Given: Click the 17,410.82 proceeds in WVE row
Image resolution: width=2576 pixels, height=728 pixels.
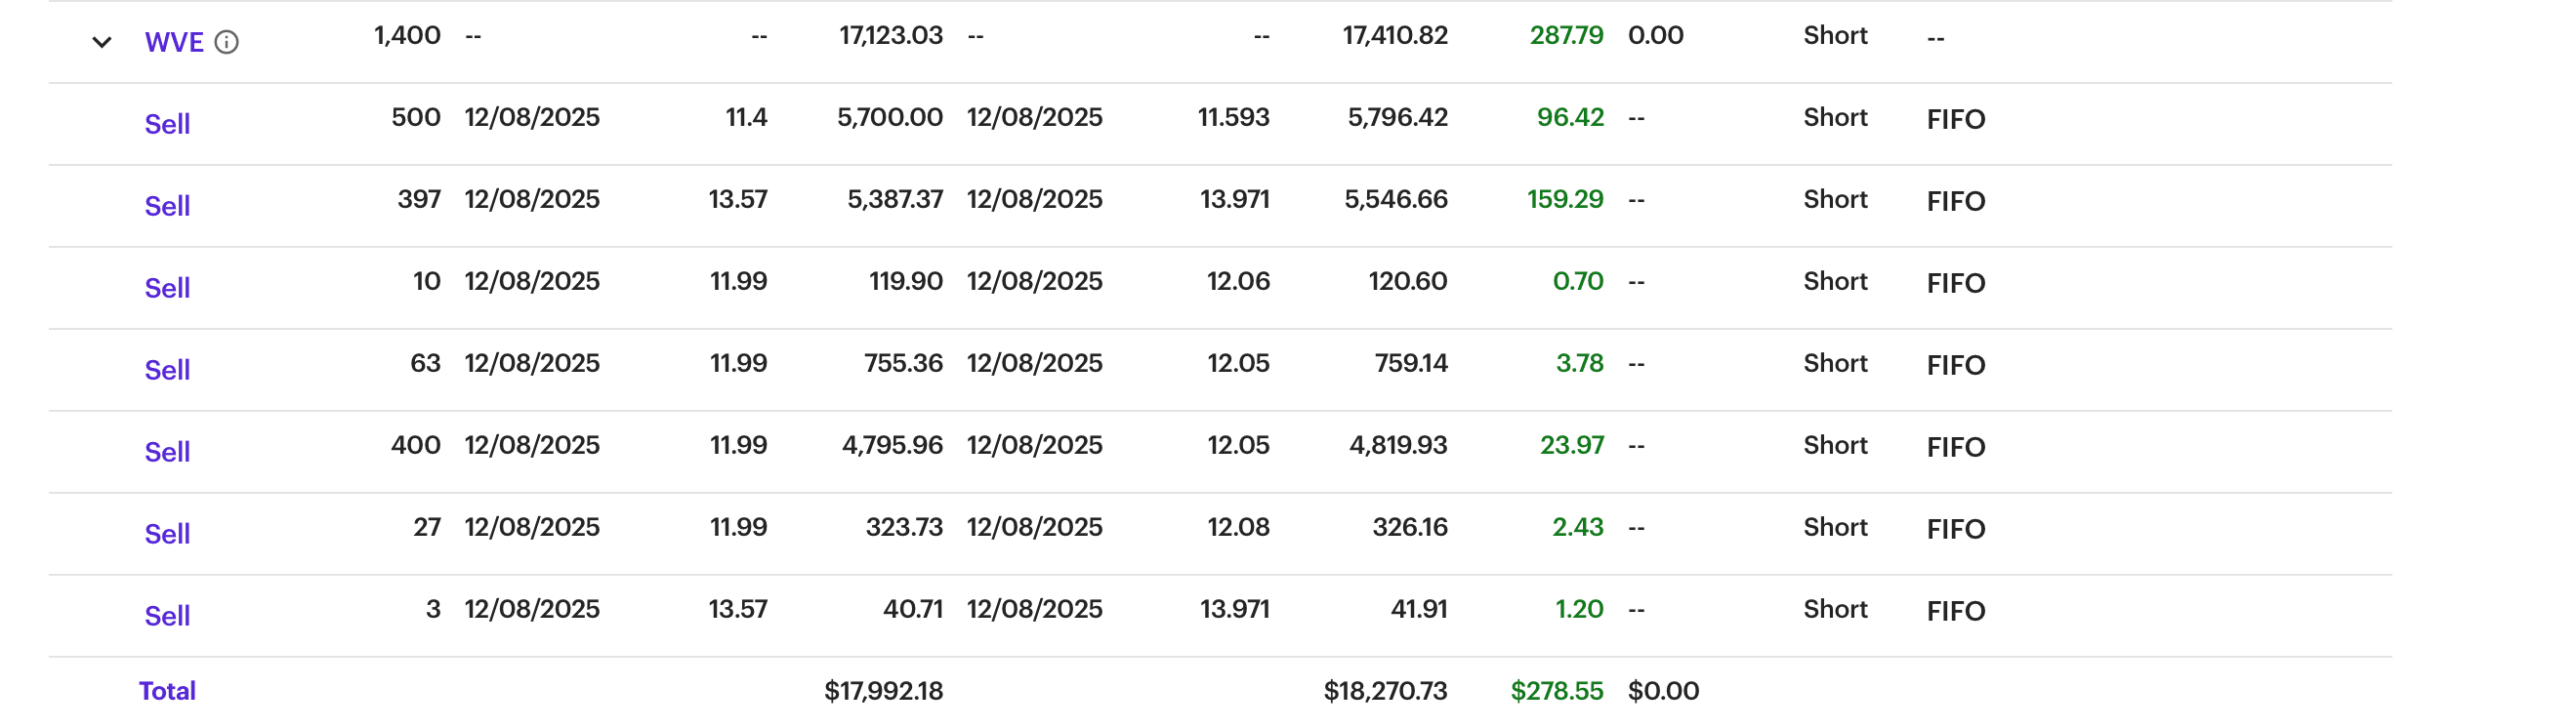Looking at the screenshot, I should pyautogui.click(x=1395, y=35).
